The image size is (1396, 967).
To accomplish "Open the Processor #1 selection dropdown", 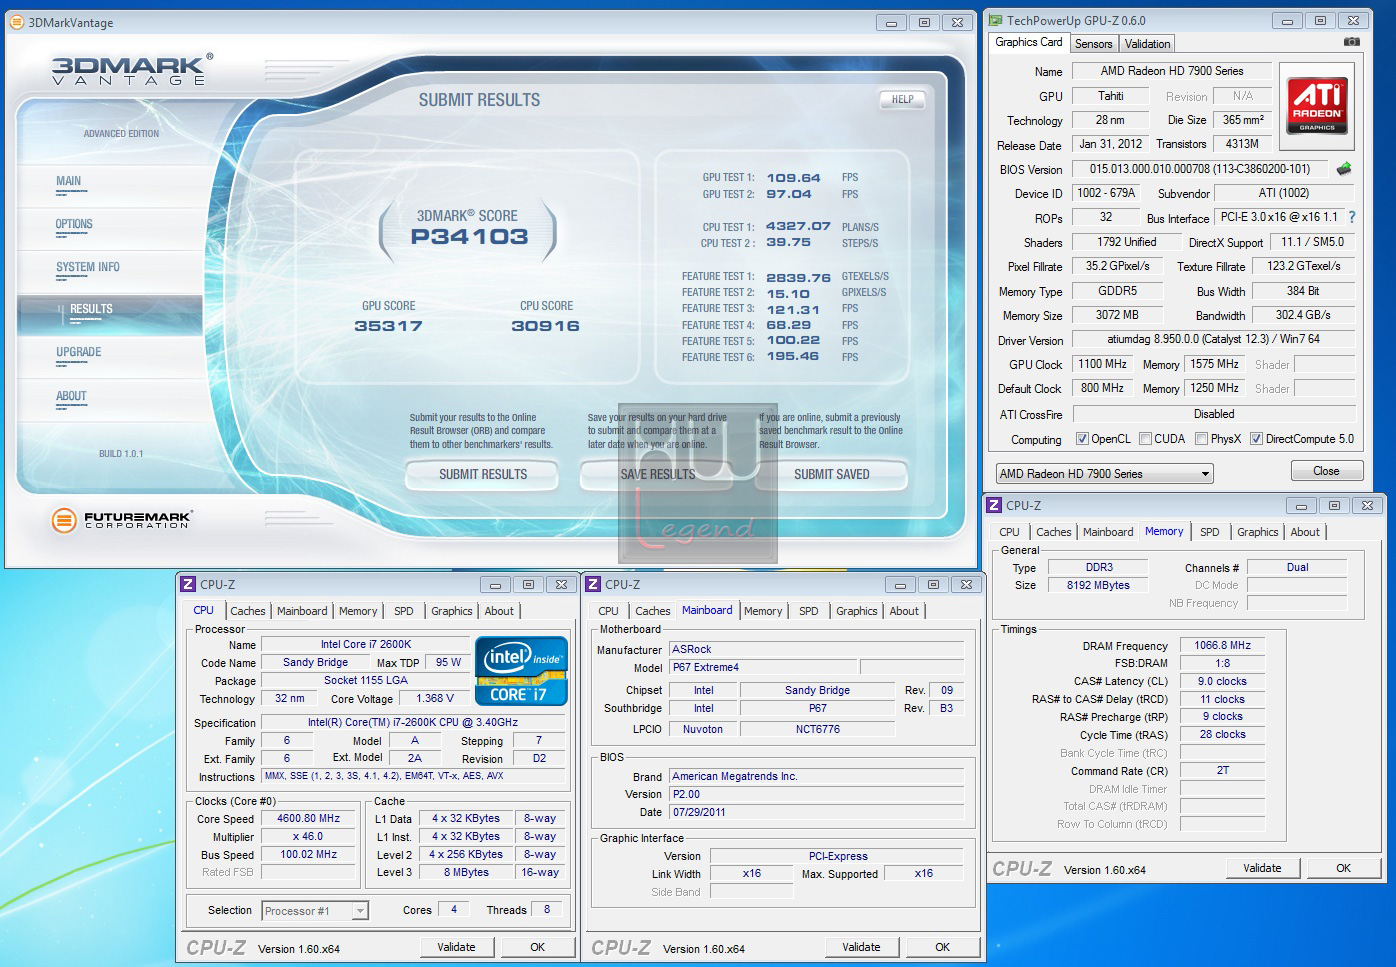I will click(x=315, y=911).
